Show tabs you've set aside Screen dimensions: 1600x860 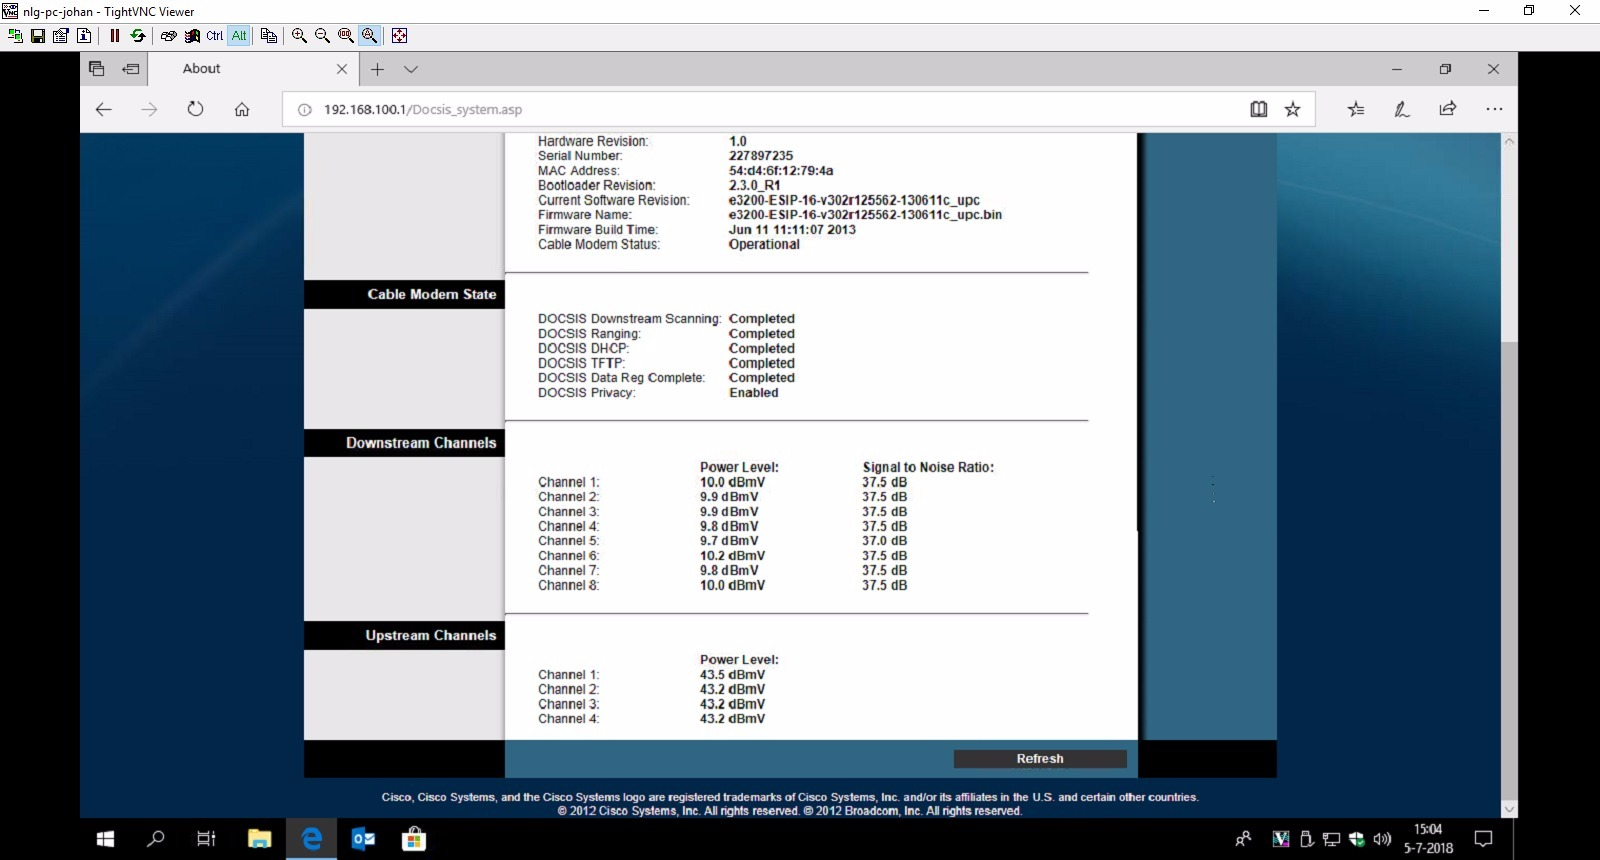coord(97,69)
